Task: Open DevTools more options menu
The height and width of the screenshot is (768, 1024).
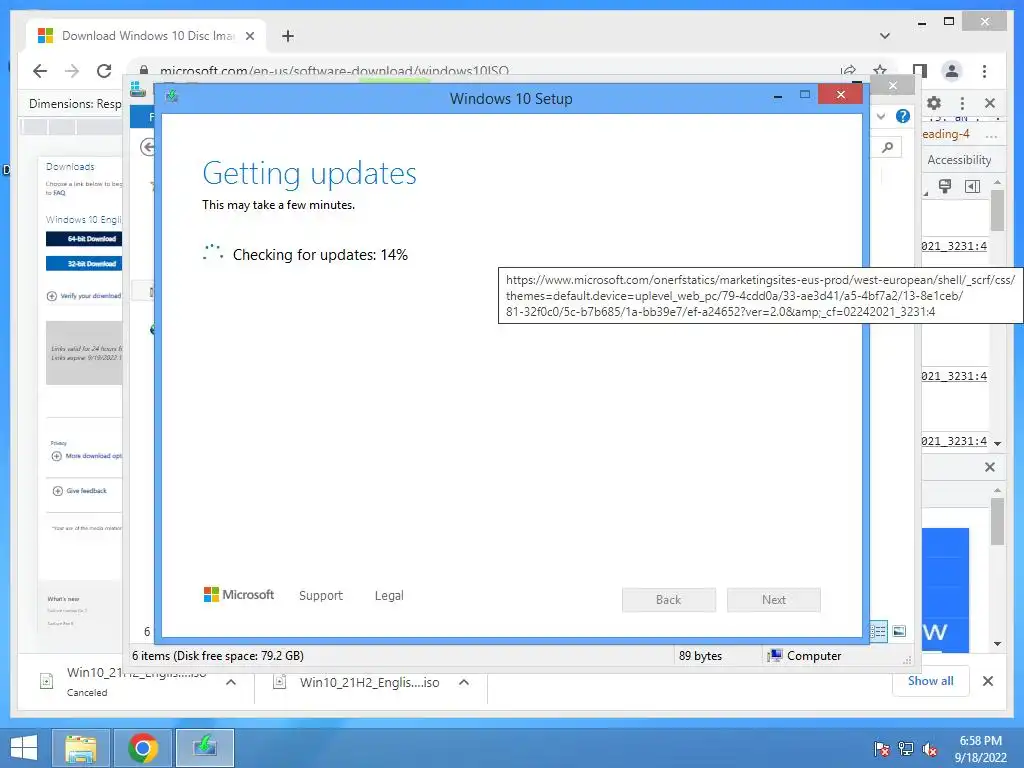Action: point(962,103)
